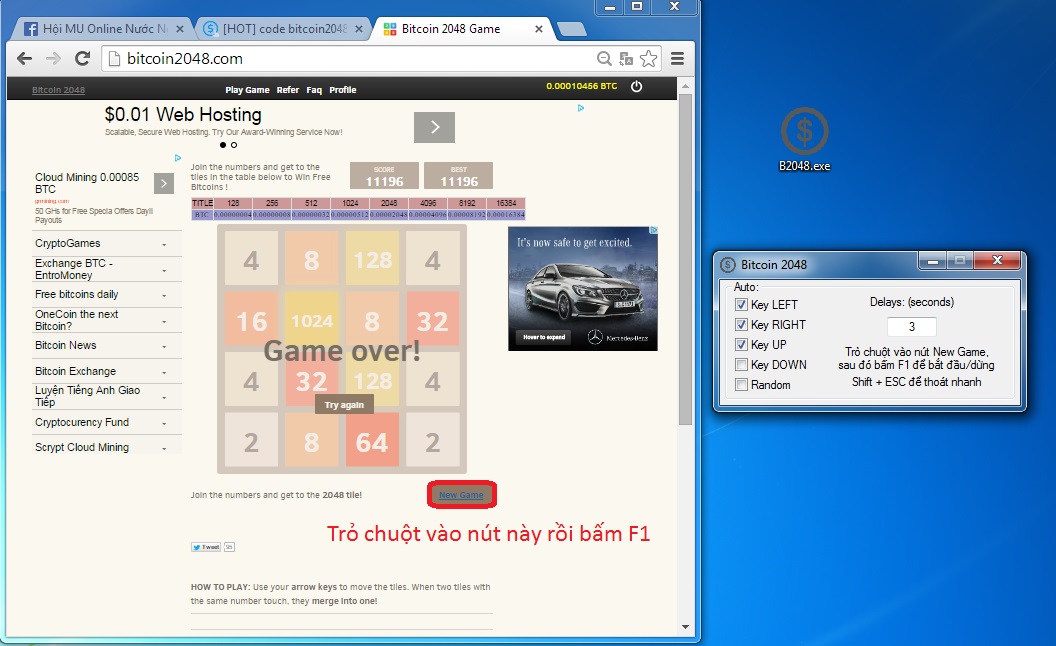Uncheck the Key LEFT checkbox

(x=741, y=304)
